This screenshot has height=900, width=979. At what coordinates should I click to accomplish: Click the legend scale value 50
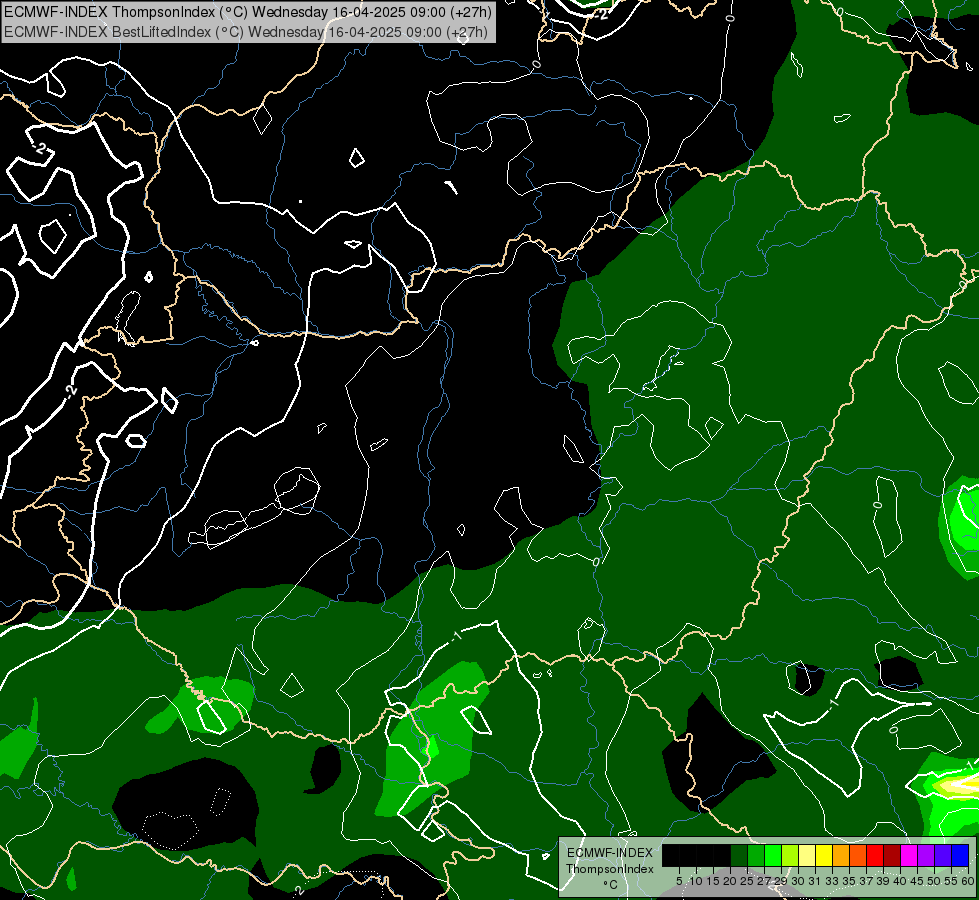[934, 881]
